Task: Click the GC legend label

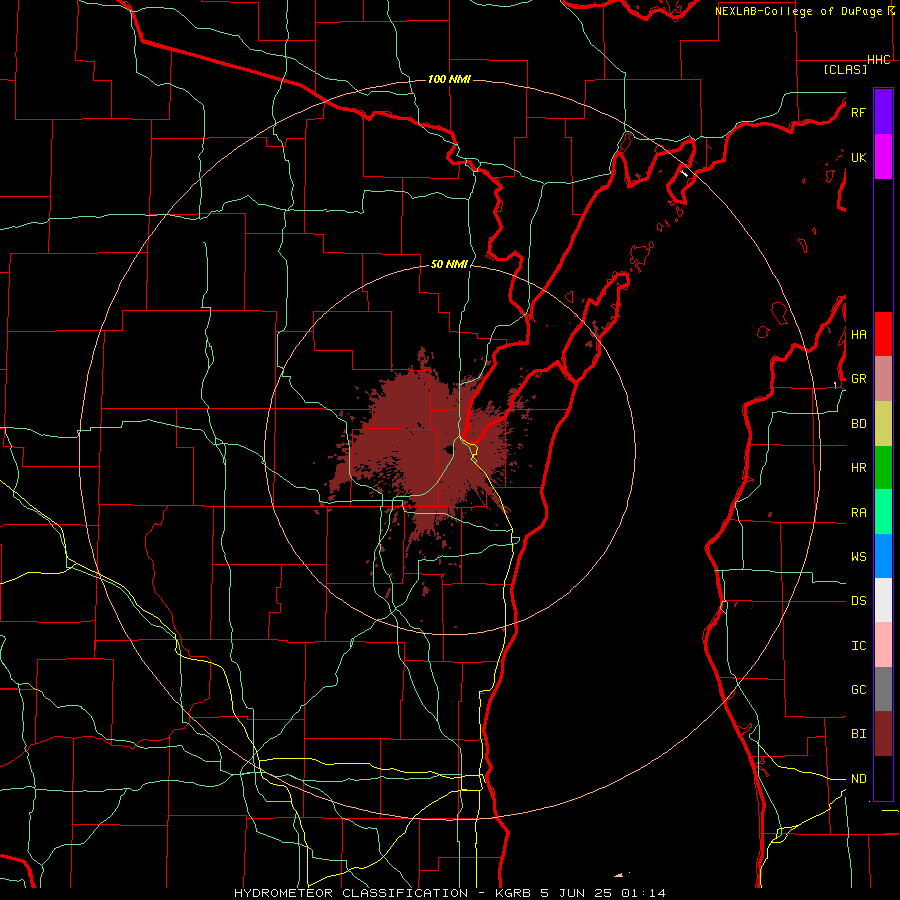Action: pyautogui.click(x=858, y=690)
